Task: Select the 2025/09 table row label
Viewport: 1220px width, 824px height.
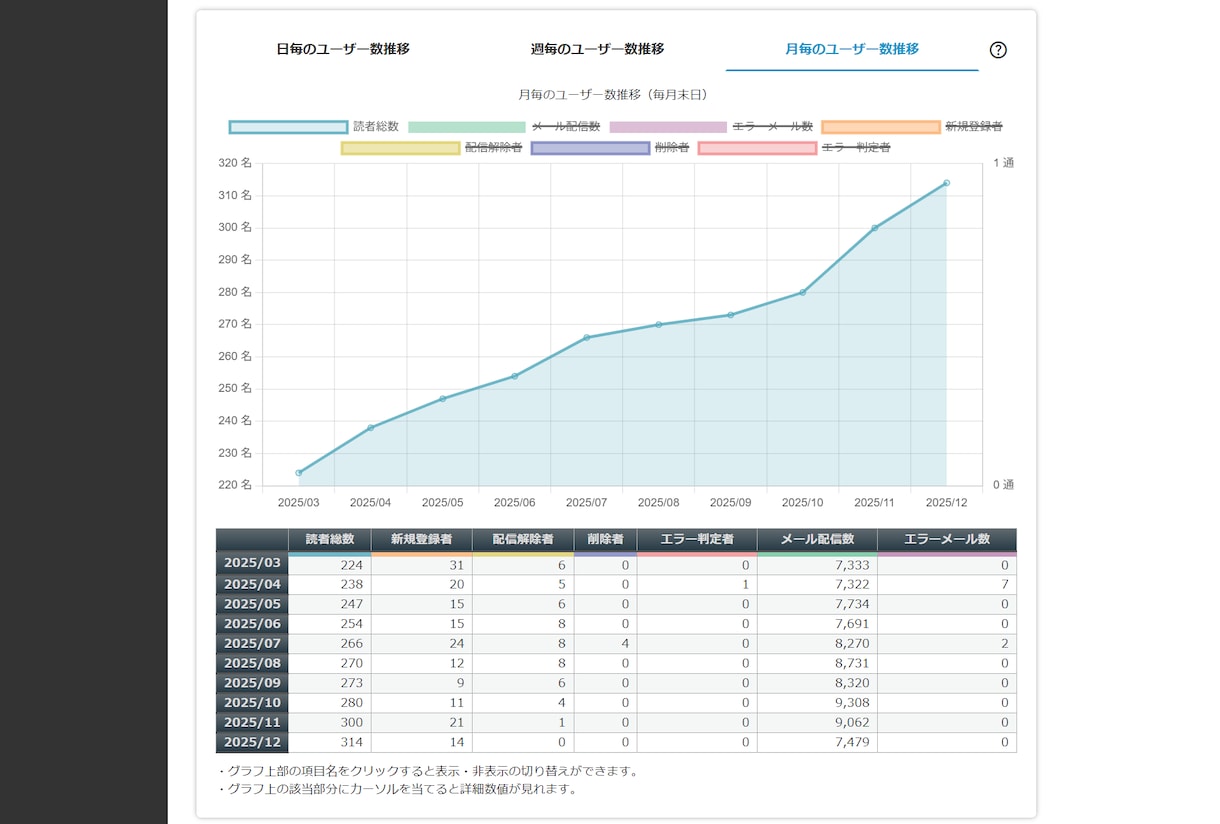Action: click(x=252, y=683)
